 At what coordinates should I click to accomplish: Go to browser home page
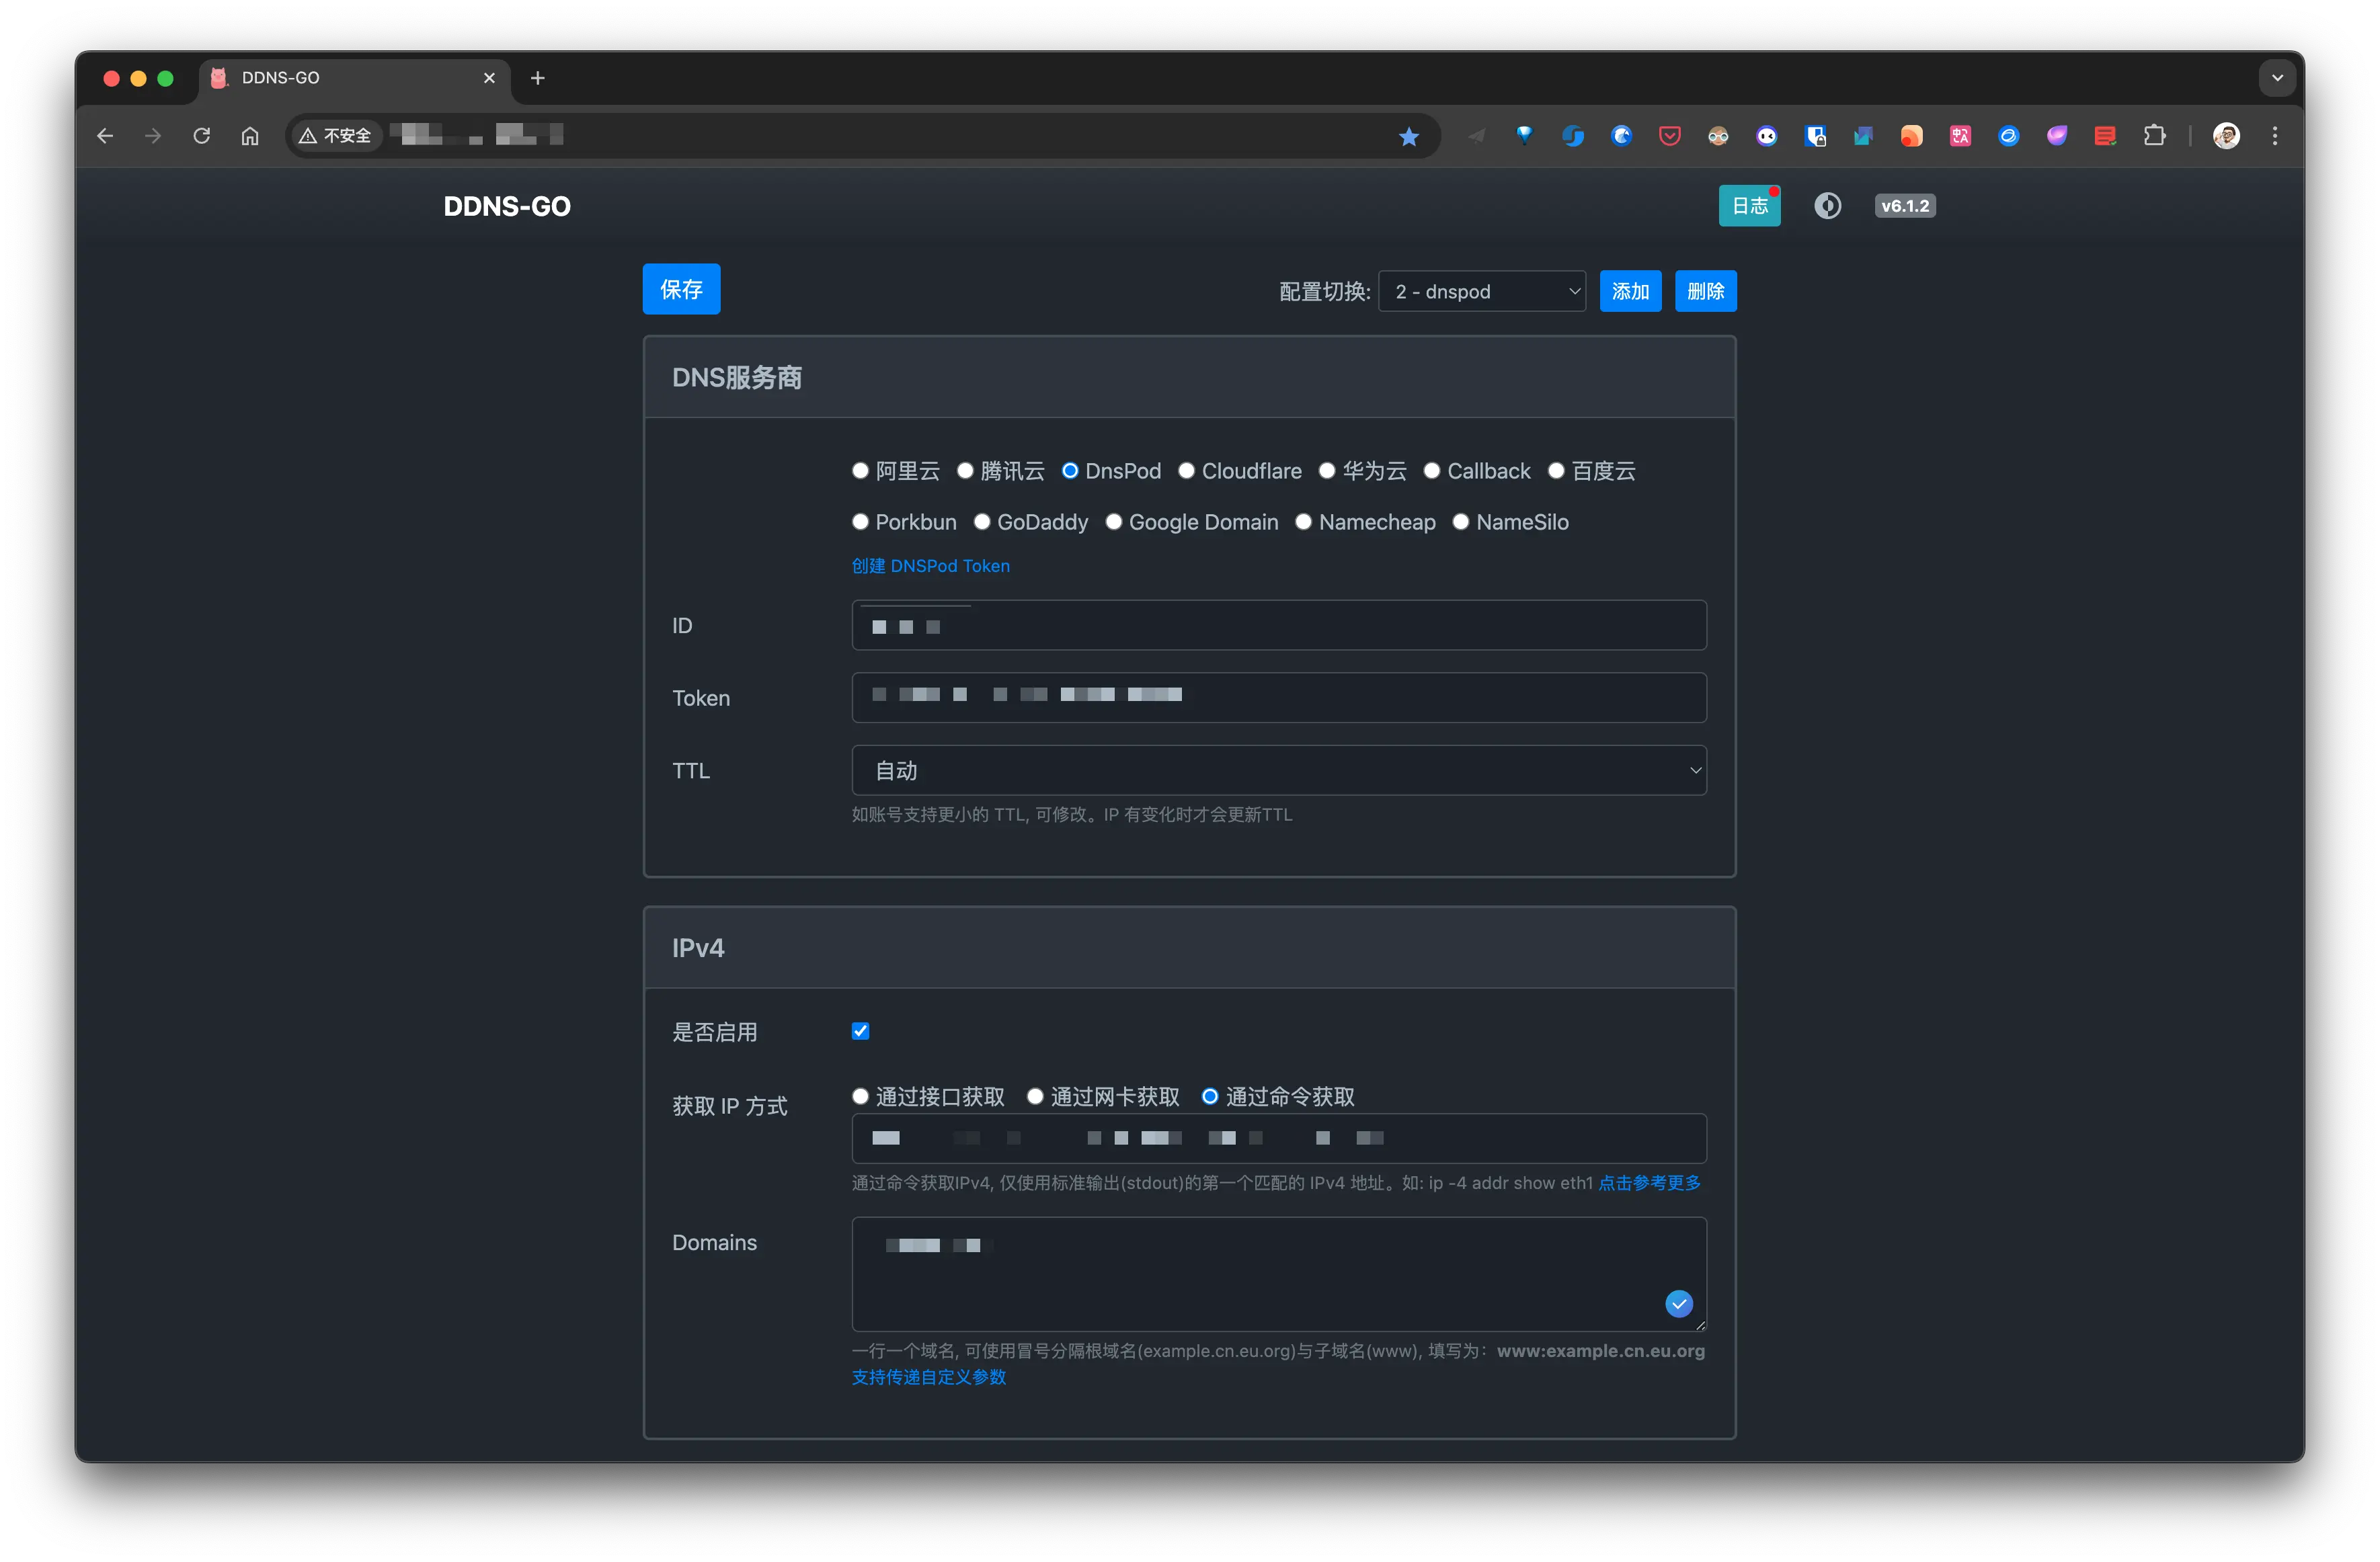(250, 136)
